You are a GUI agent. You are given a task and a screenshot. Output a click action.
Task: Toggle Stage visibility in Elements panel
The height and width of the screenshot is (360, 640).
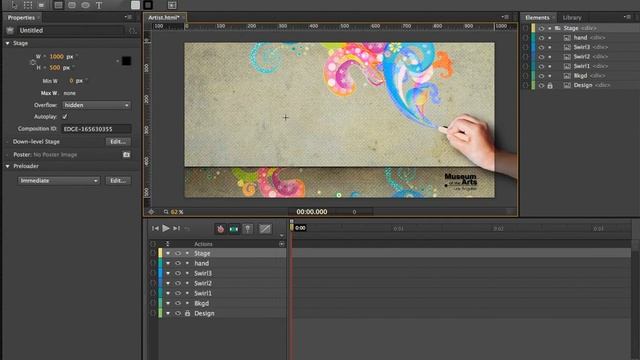tap(541, 28)
